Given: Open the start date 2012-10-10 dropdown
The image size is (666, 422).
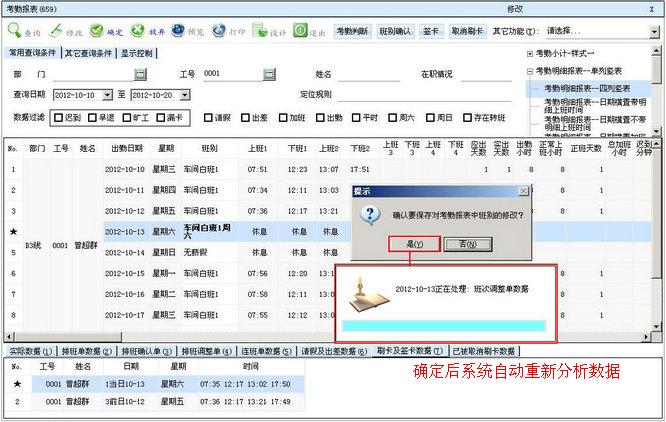Looking at the screenshot, I should coord(107,95).
